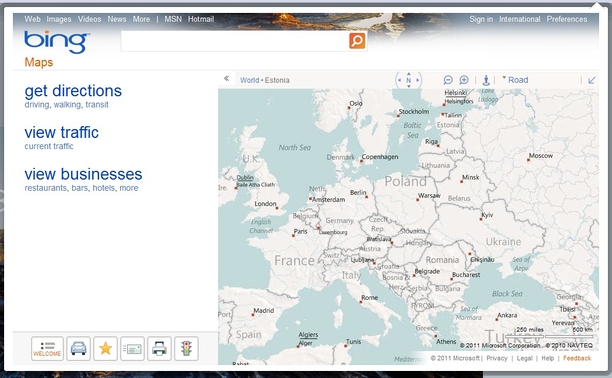Click the traffic light icon
The width and height of the screenshot is (612, 378).
(x=186, y=348)
